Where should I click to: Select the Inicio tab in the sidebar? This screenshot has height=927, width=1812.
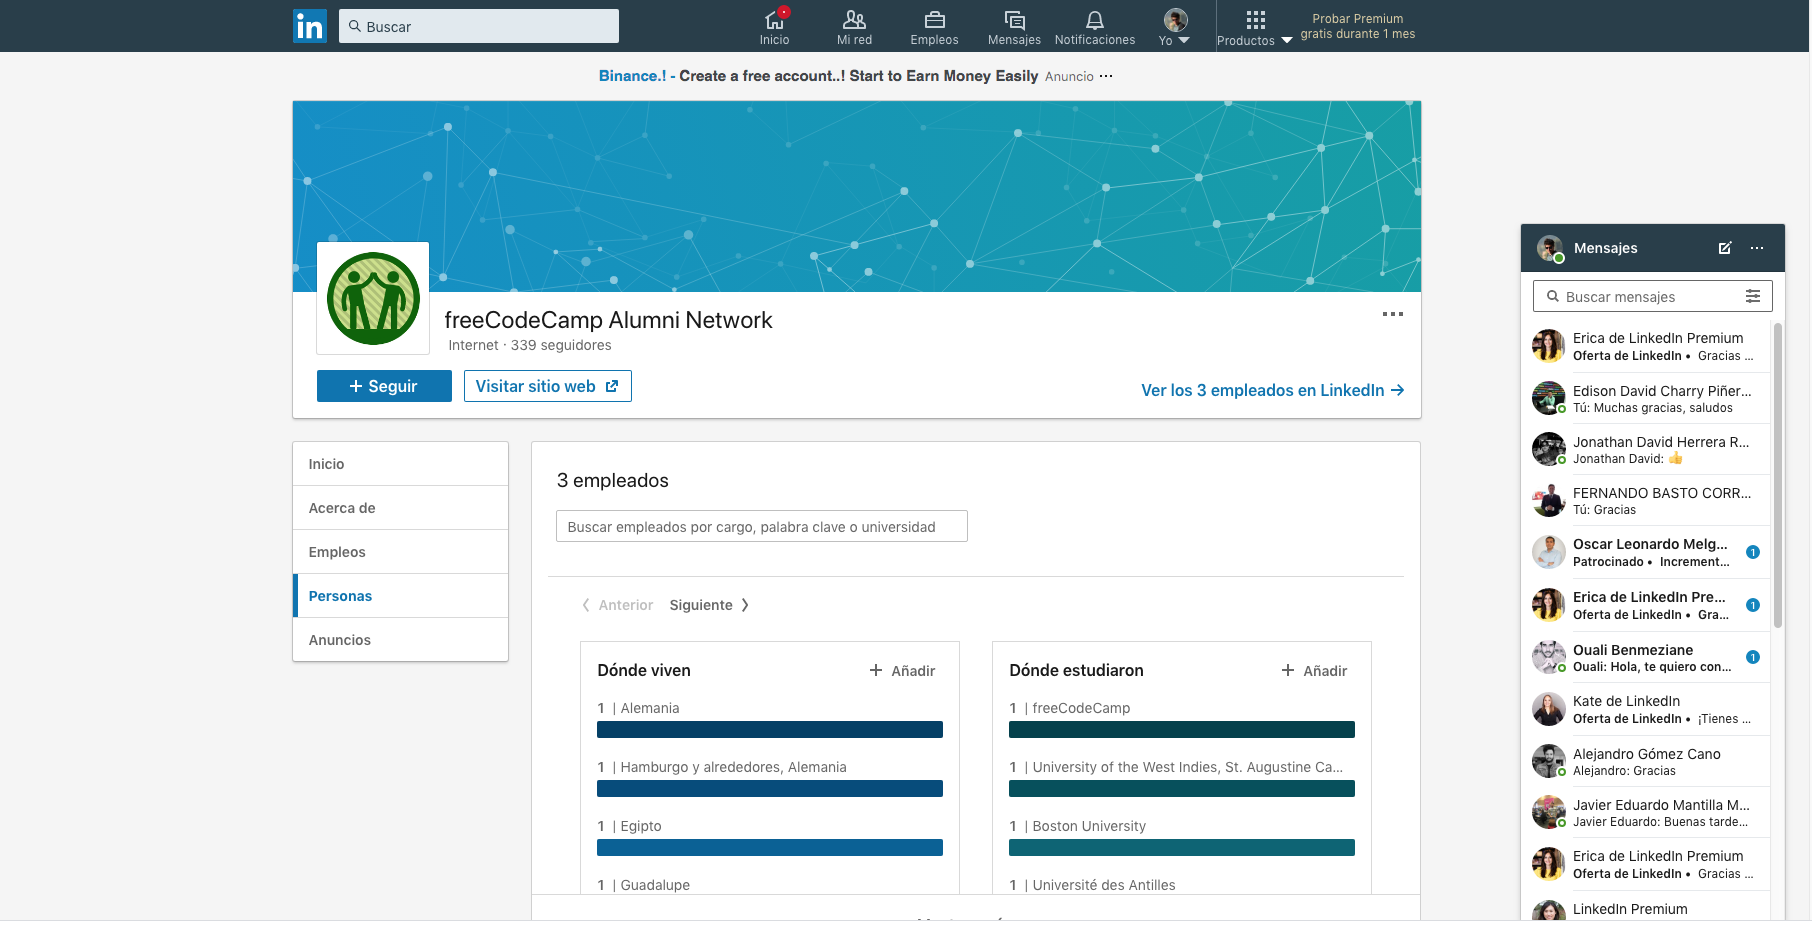400,464
